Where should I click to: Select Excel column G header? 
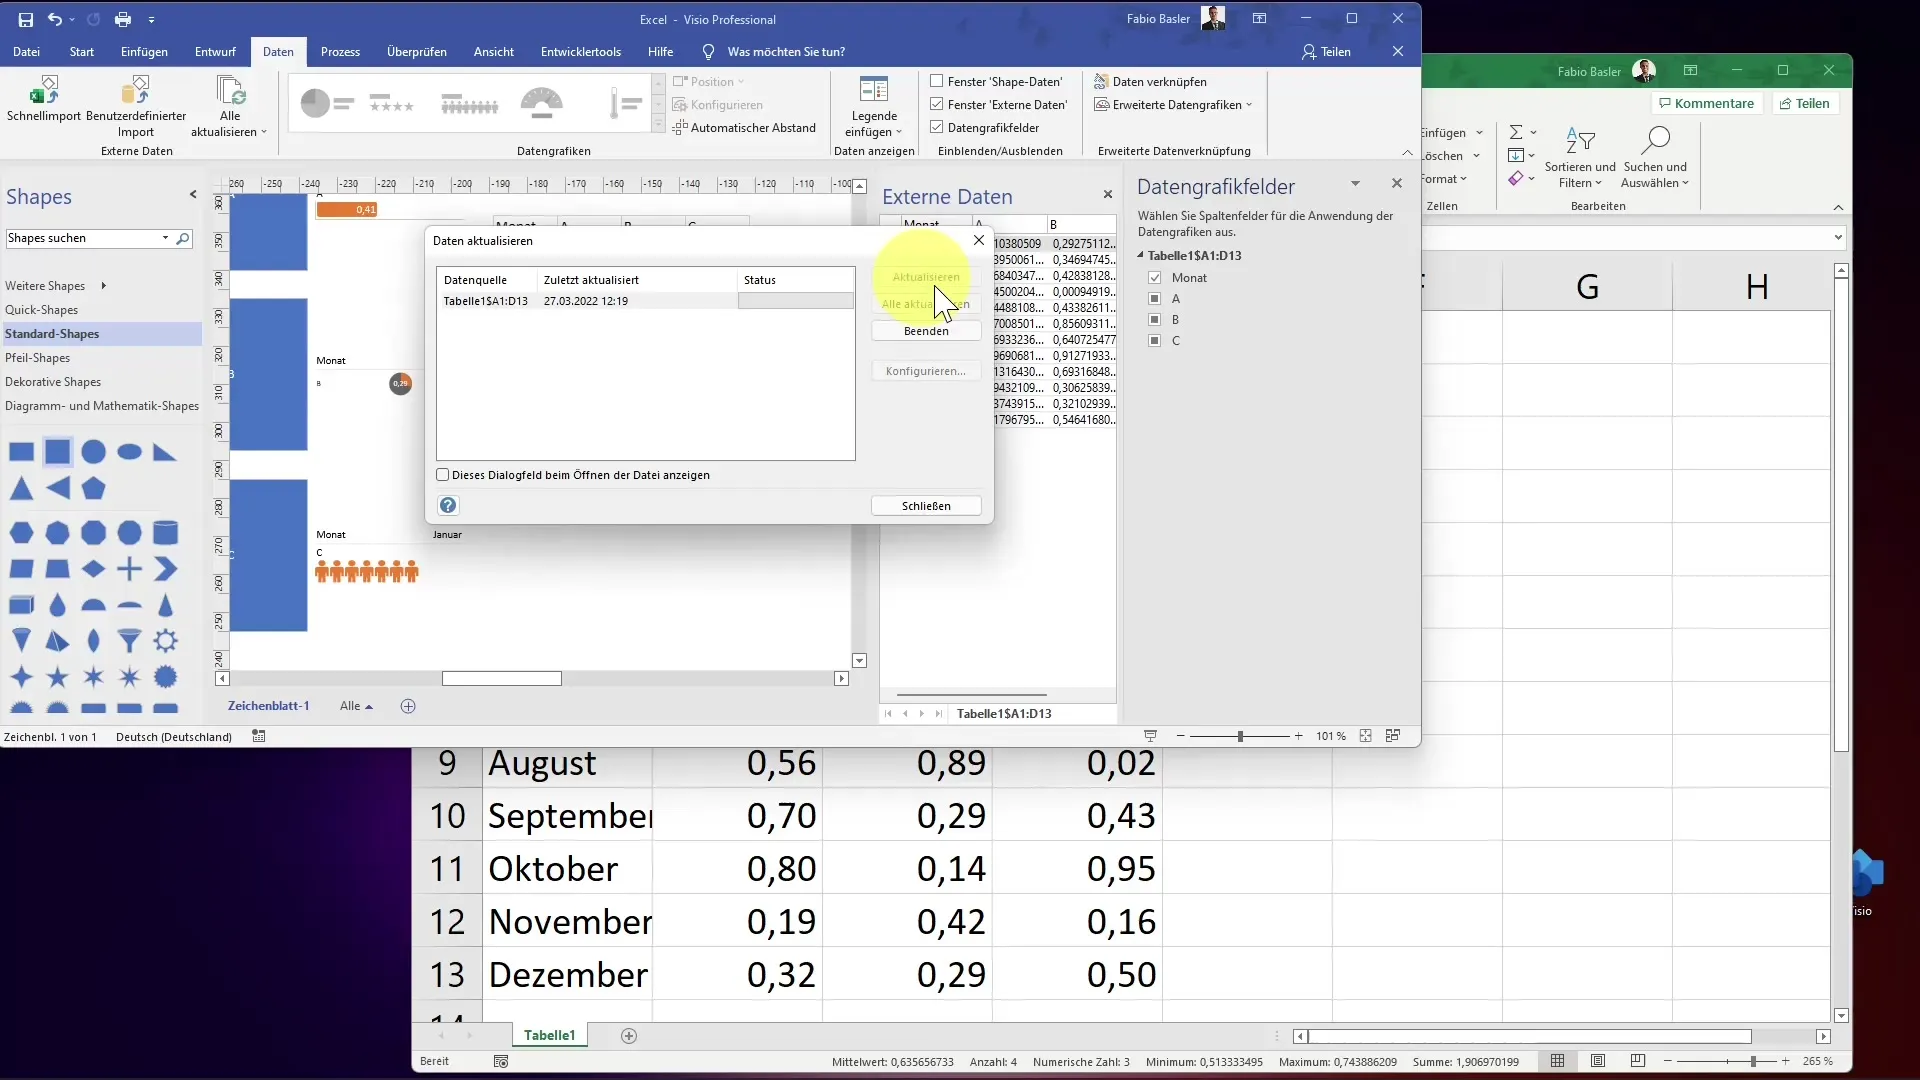(x=1587, y=288)
